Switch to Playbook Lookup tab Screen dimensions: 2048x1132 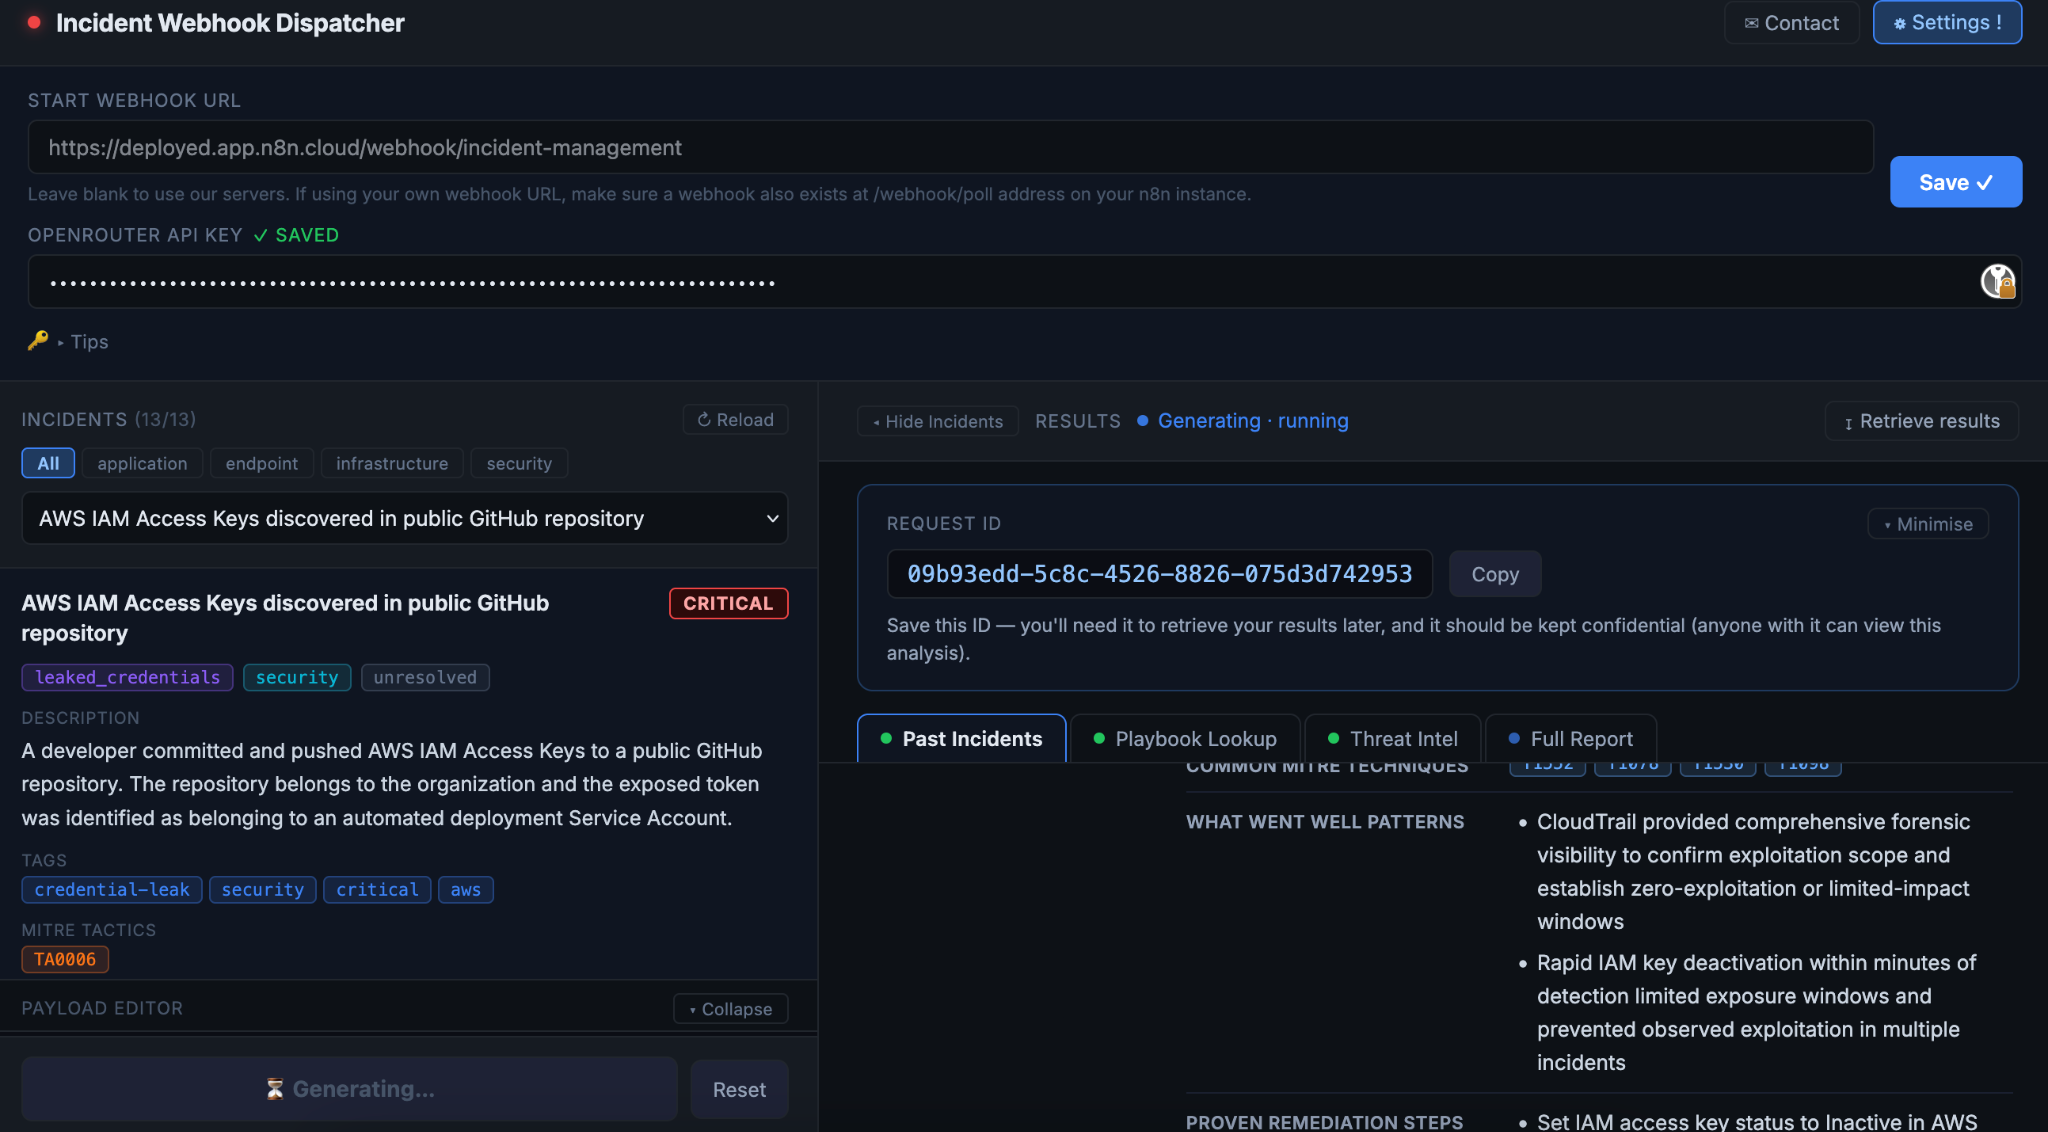tap(1185, 738)
